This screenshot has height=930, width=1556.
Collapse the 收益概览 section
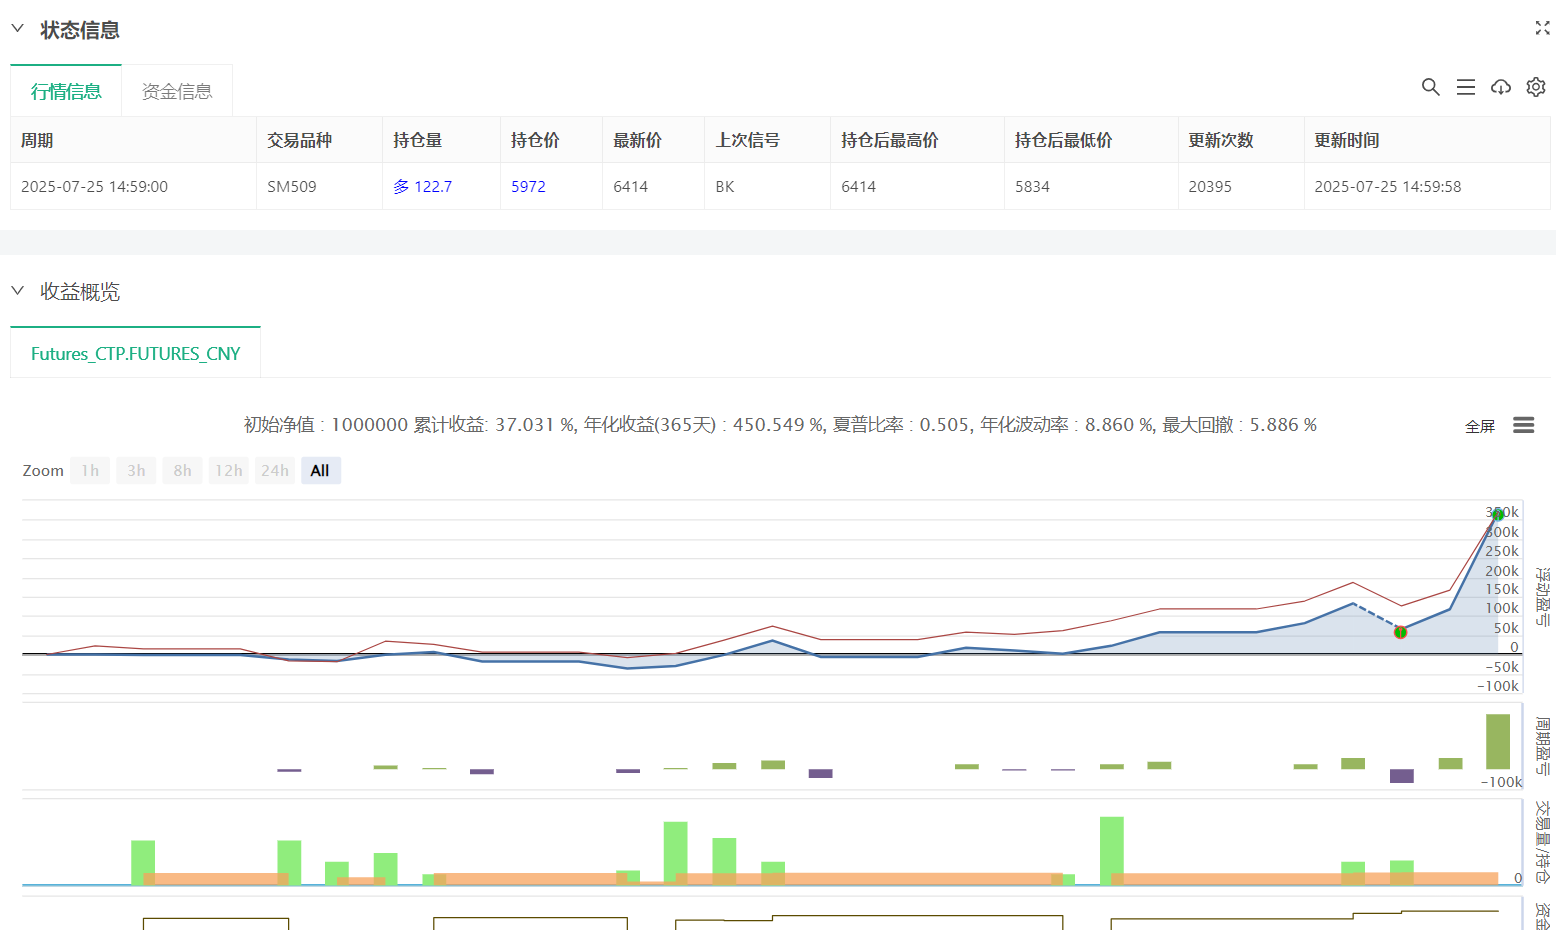17,291
